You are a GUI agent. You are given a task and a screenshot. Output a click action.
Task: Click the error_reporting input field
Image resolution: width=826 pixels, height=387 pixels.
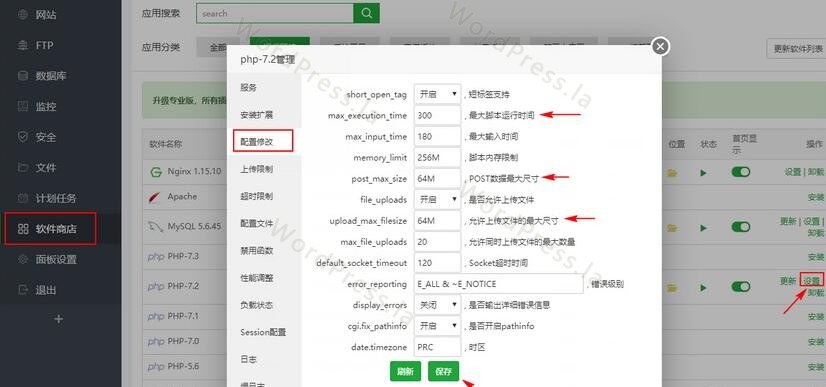[498, 284]
